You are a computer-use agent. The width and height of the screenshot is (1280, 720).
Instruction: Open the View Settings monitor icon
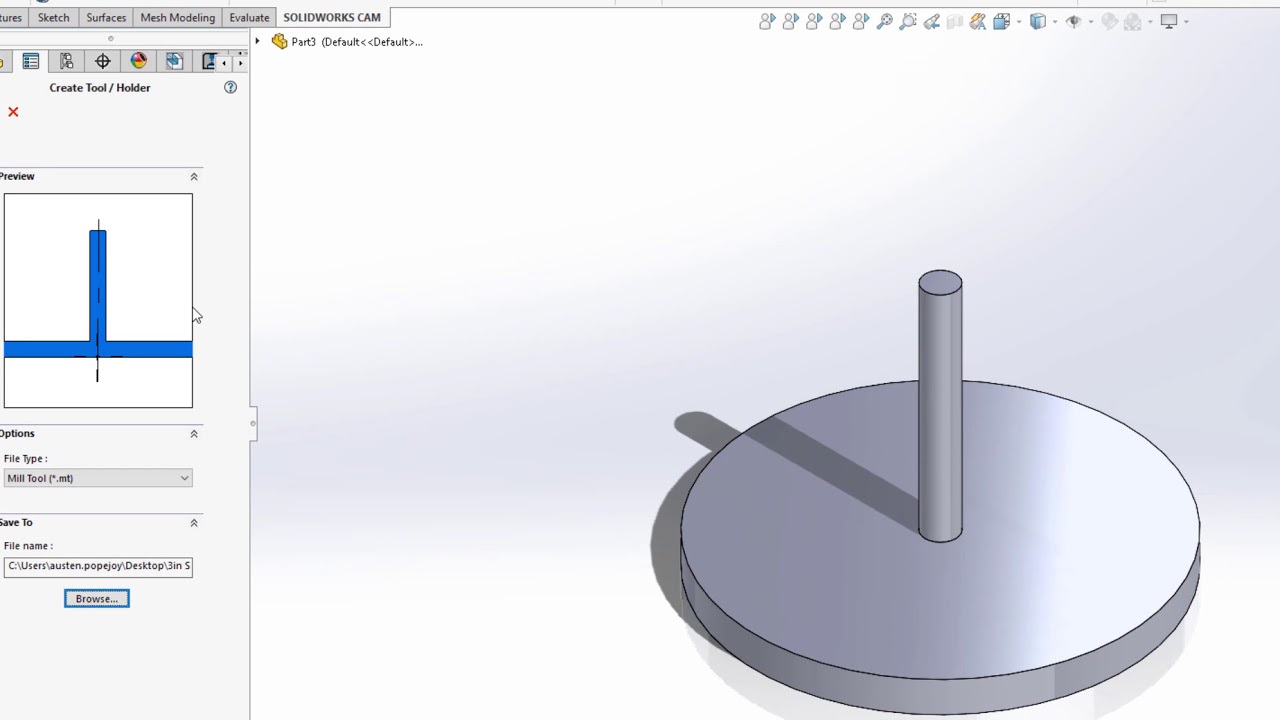point(1168,21)
